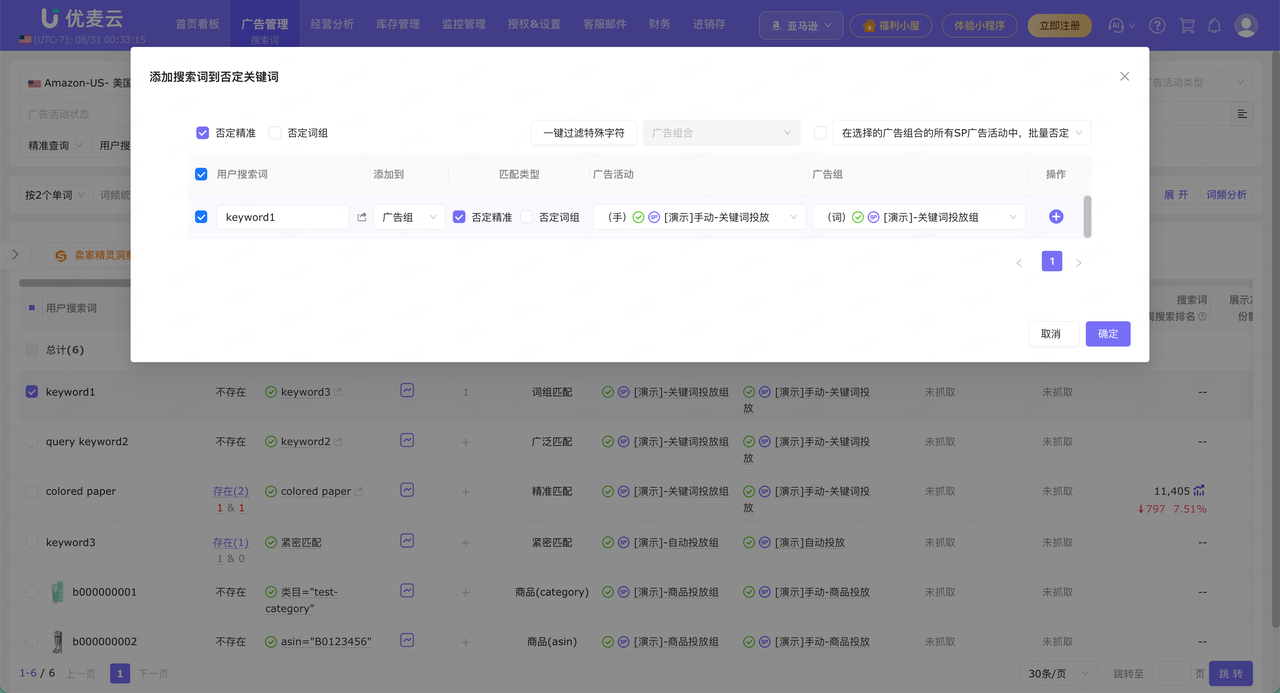The image size is (1280, 693).
Task: Open the help question-mark icon in header
Action: pyautogui.click(x=1157, y=25)
